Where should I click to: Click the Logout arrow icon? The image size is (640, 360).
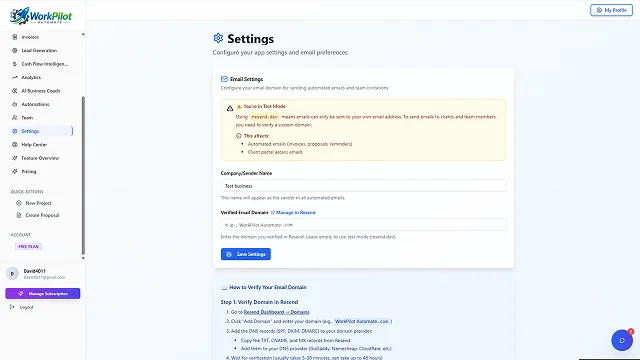pos(12,307)
